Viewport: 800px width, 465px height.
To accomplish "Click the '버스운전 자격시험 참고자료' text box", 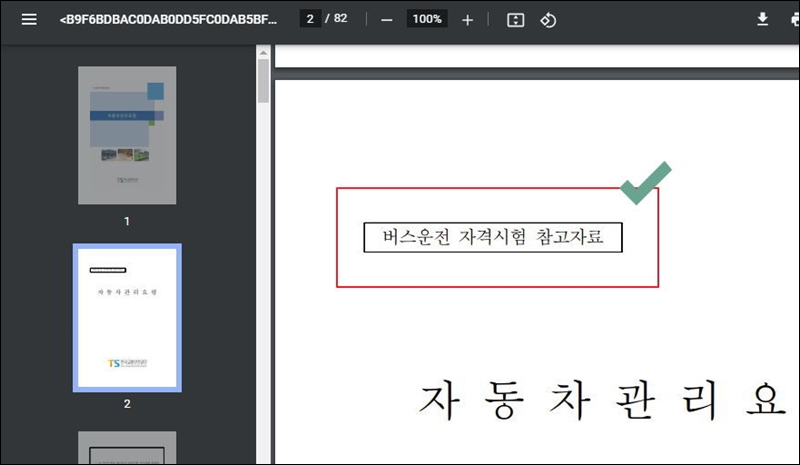I will 493,237.
